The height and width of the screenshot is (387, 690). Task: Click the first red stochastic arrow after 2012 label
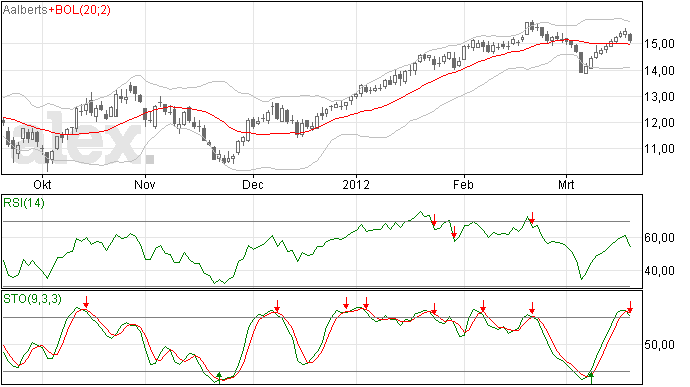tap(366, 303)
